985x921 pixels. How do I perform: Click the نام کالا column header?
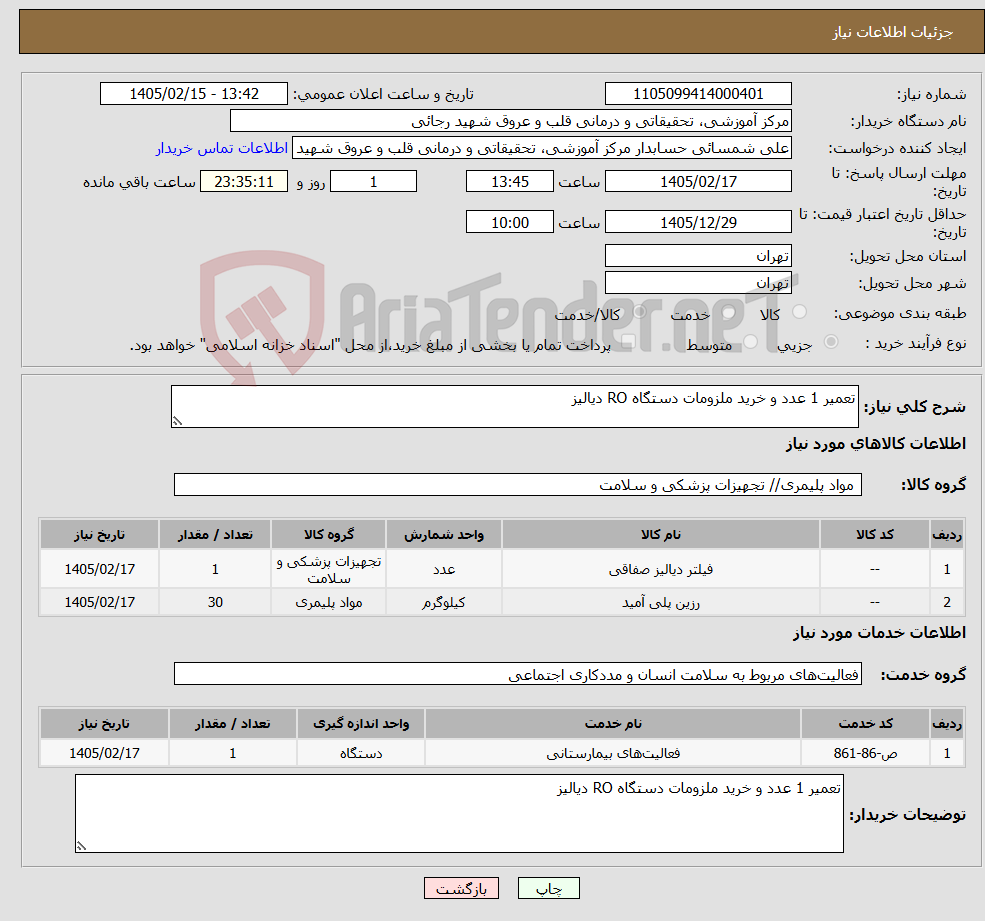click(x=660, y=535)
